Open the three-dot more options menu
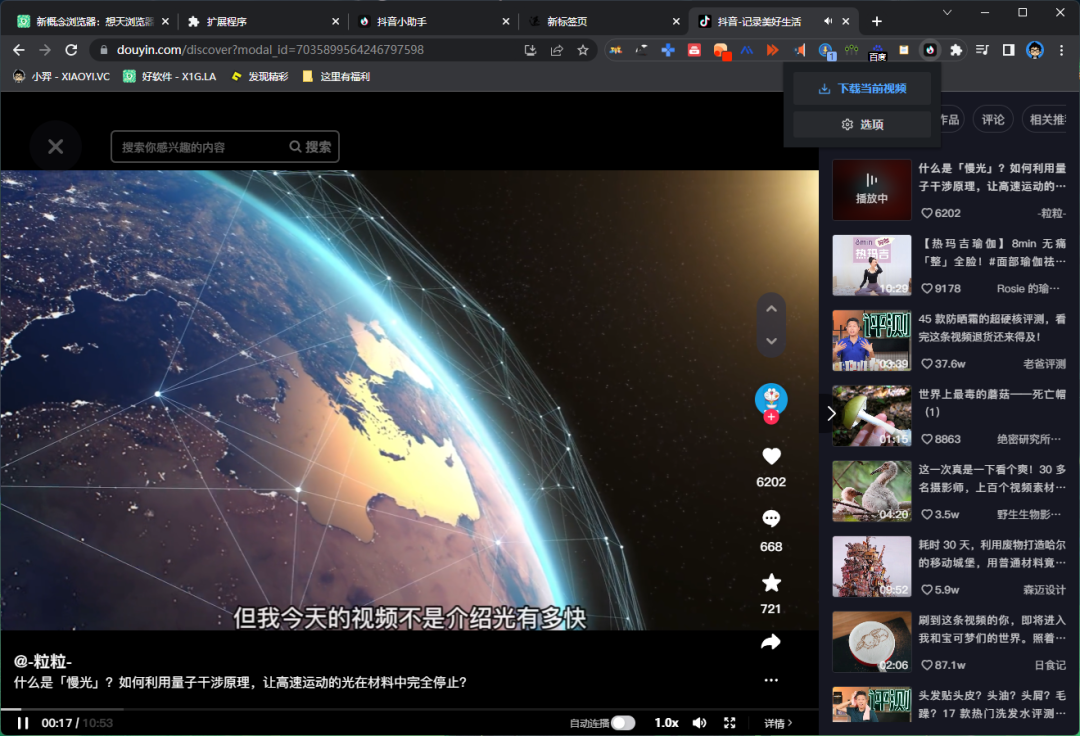Image resolution: width=1080 pixels, height=736 pixels. point(771,680)
